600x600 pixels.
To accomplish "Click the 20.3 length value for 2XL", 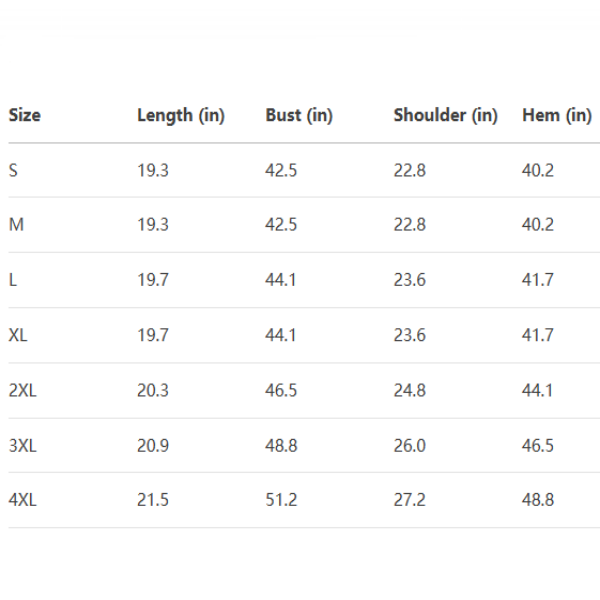I will coord(153,390).
